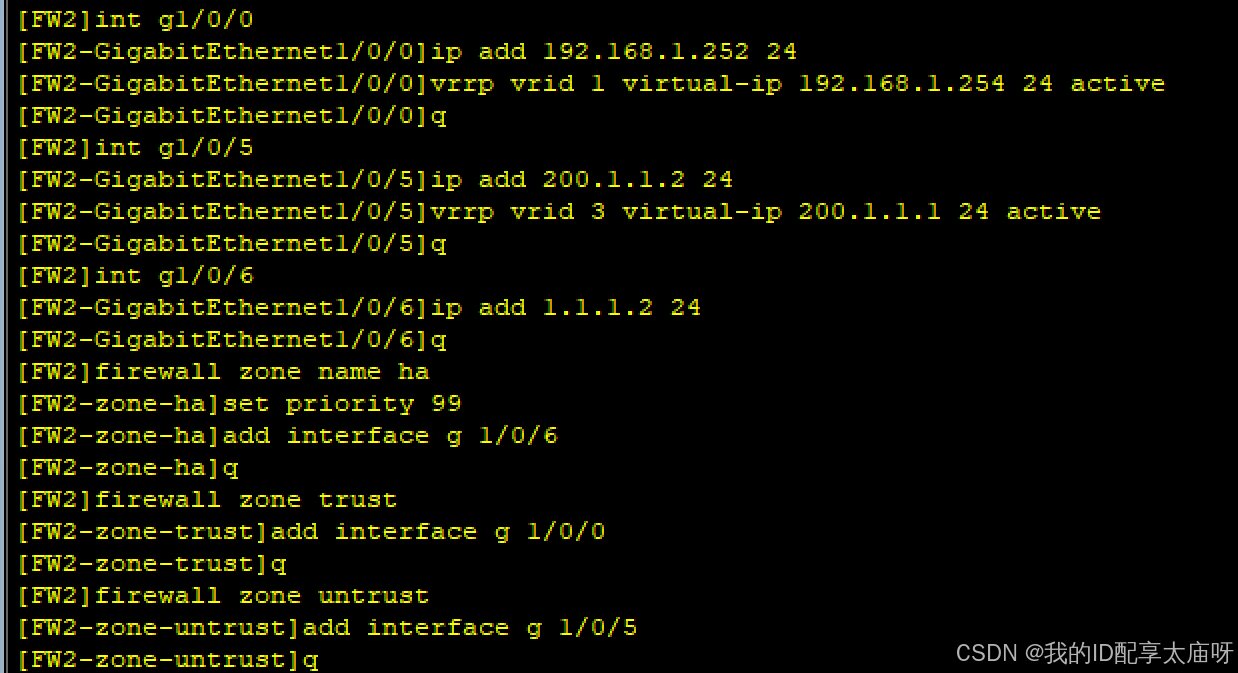Viewport: 1238px width, 673px height.
Task: Click the 'add interface g 1/0/6' line
Action: click(287, 436)
